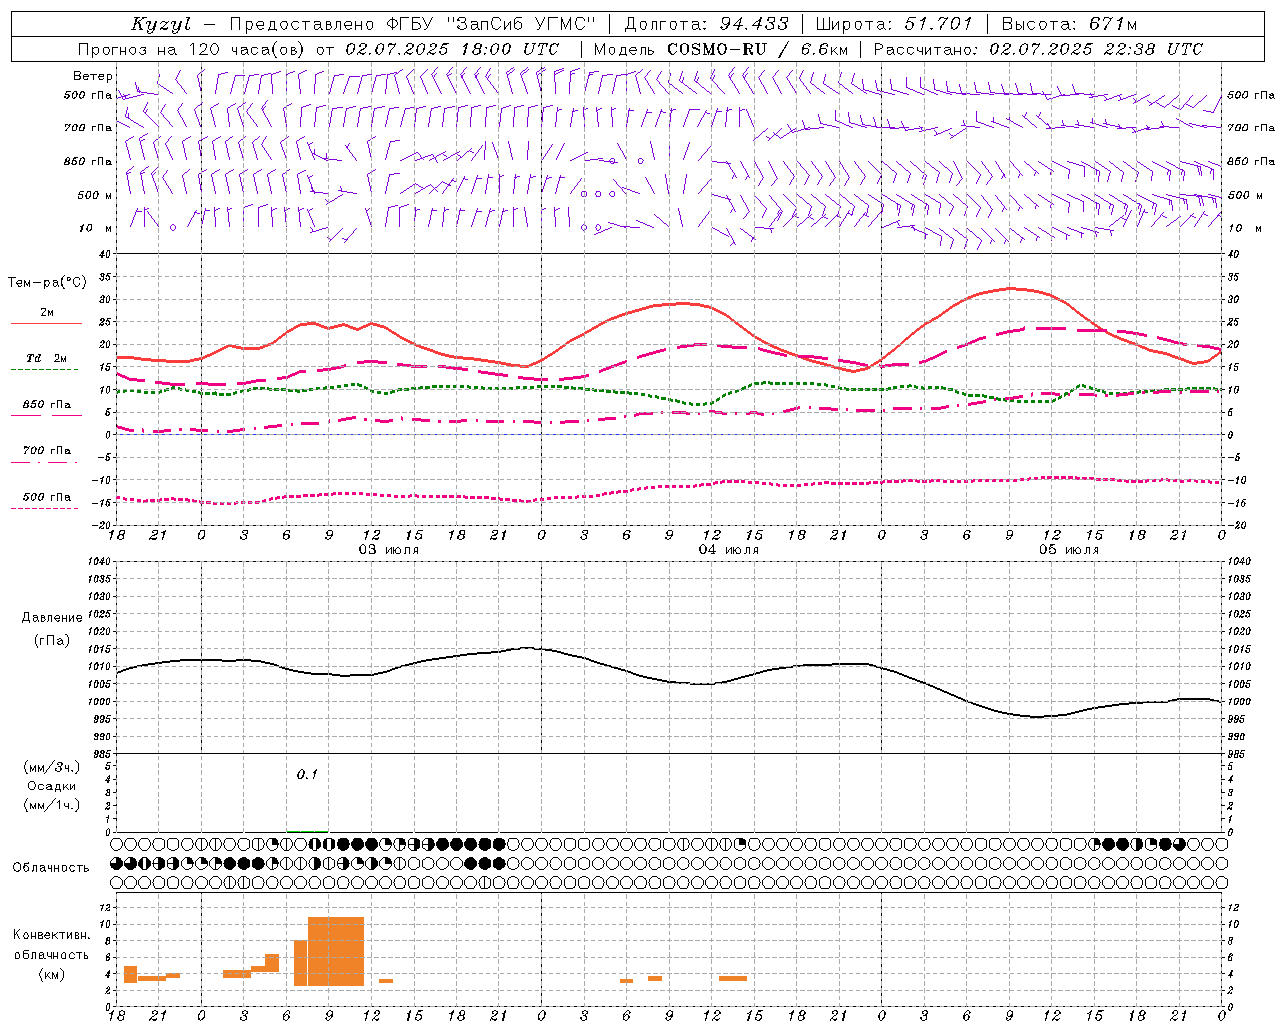1280x1024 pixels.
Task: Click the 'Осадки' precipitation label
Action: point(52,786)
